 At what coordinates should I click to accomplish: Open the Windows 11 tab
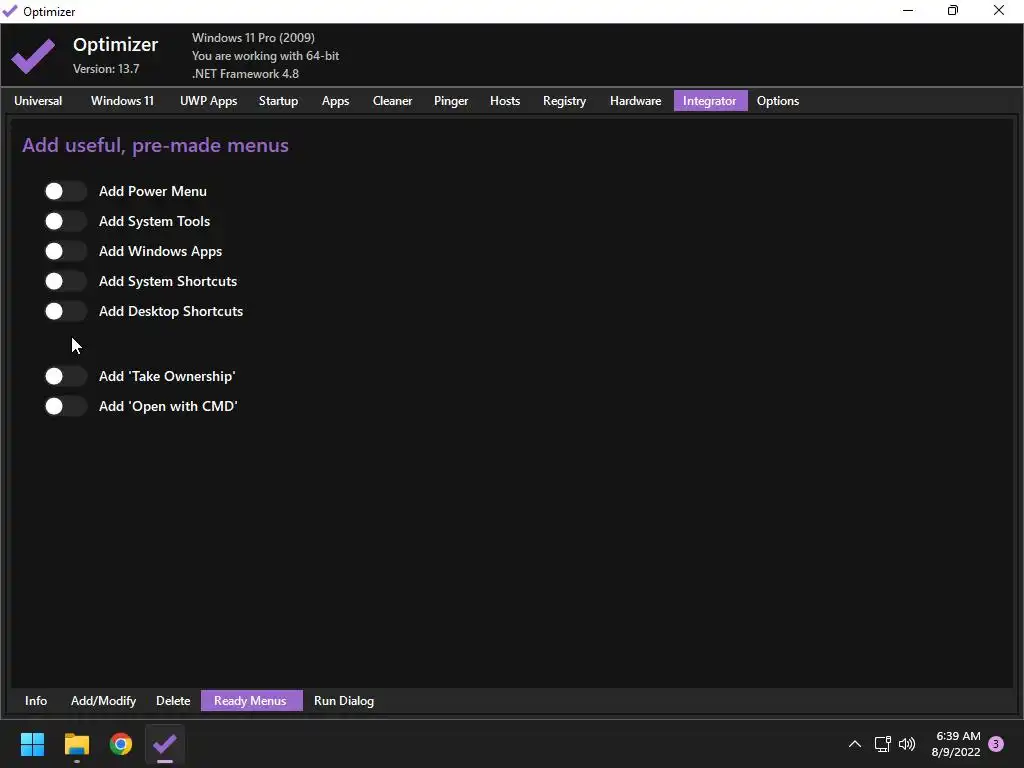click(x=122, y=101)
